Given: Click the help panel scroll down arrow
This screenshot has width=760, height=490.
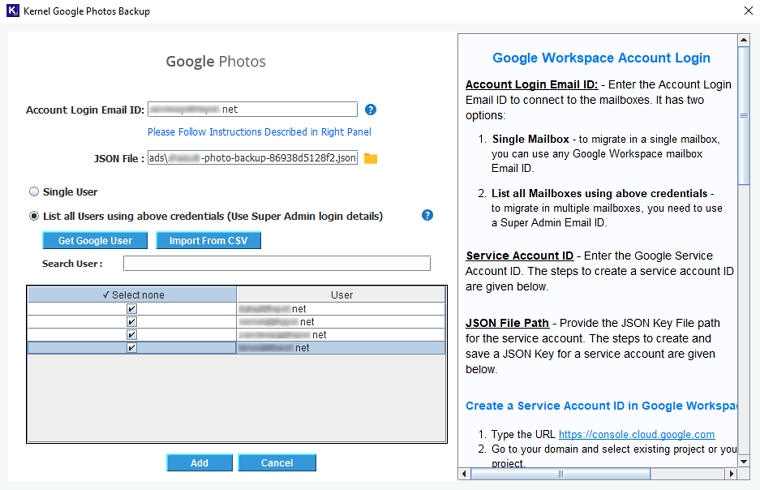Looking at the screenshot, I should (x=744, y=461).
